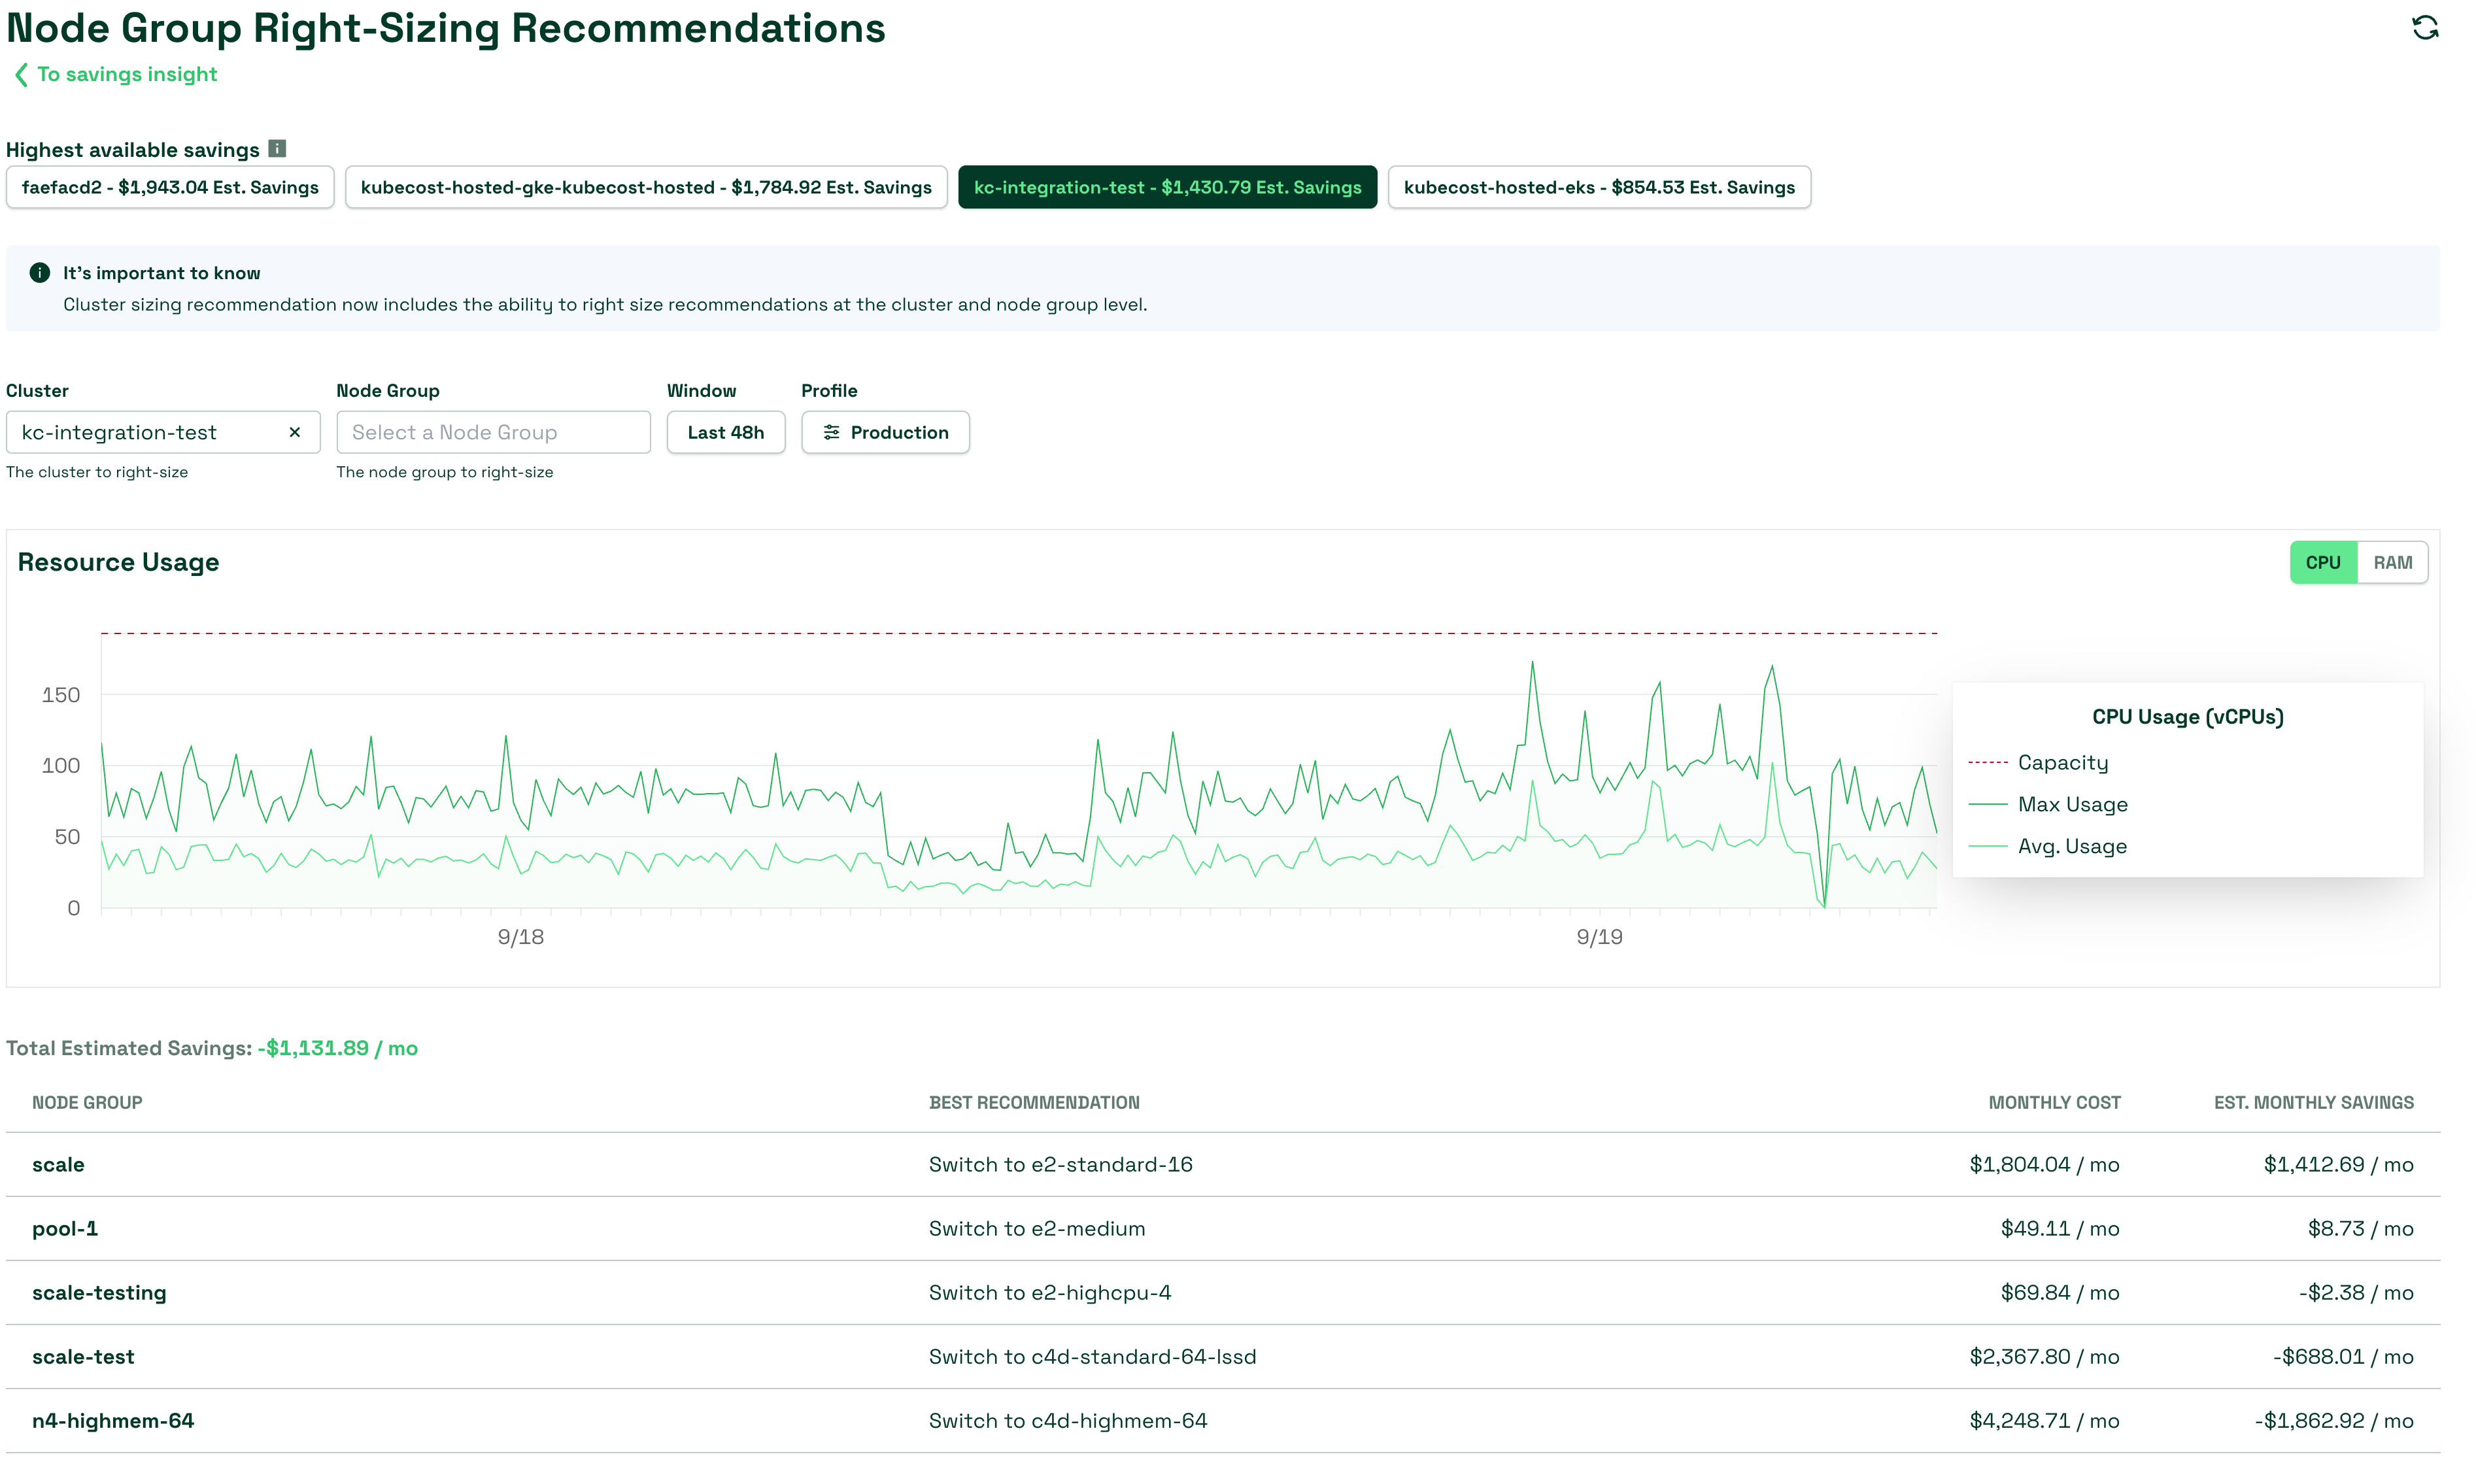2476x1484 pixels.
Task: Click the sliders icon in Production profile button
Action: (x=831, y=432)
